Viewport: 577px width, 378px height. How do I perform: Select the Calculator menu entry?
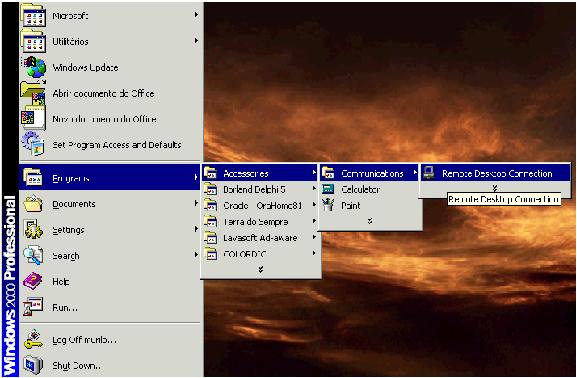click(369, 189)
